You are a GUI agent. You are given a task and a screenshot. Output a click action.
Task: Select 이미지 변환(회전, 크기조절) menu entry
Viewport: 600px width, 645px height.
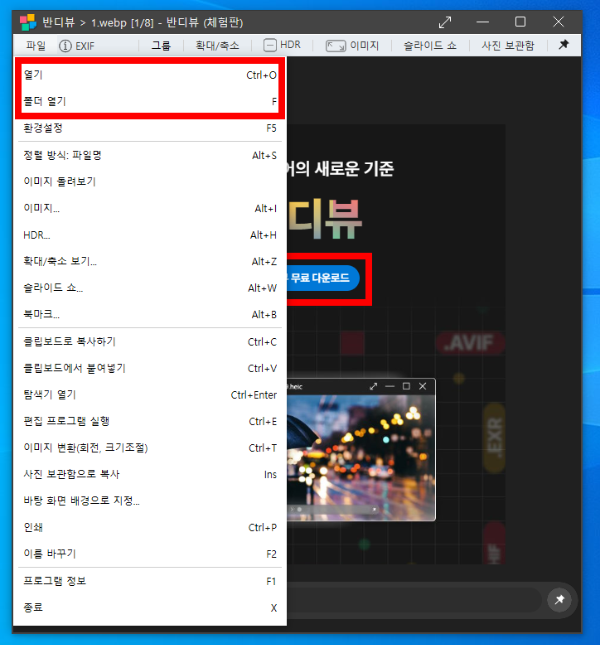[x=150, y=448]
